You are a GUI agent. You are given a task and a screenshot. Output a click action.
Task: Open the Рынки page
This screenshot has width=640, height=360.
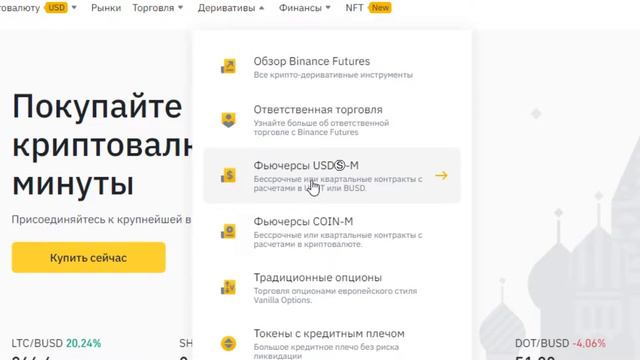[106, 8]
